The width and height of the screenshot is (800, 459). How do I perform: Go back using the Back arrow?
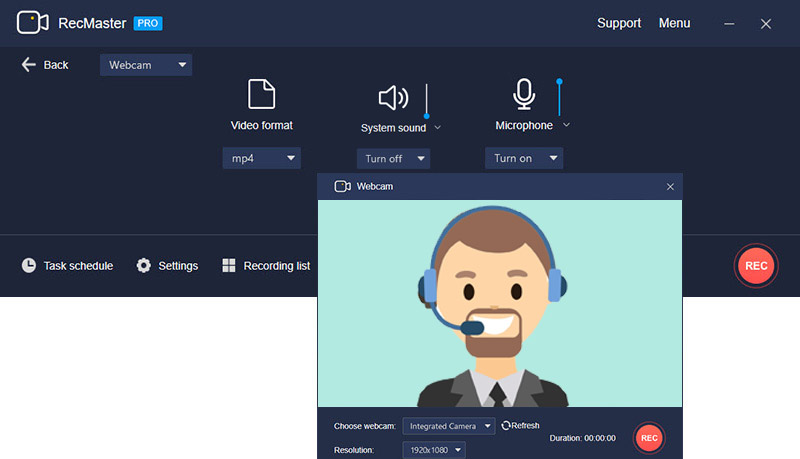pyautogui.click(x=29, y=65)
